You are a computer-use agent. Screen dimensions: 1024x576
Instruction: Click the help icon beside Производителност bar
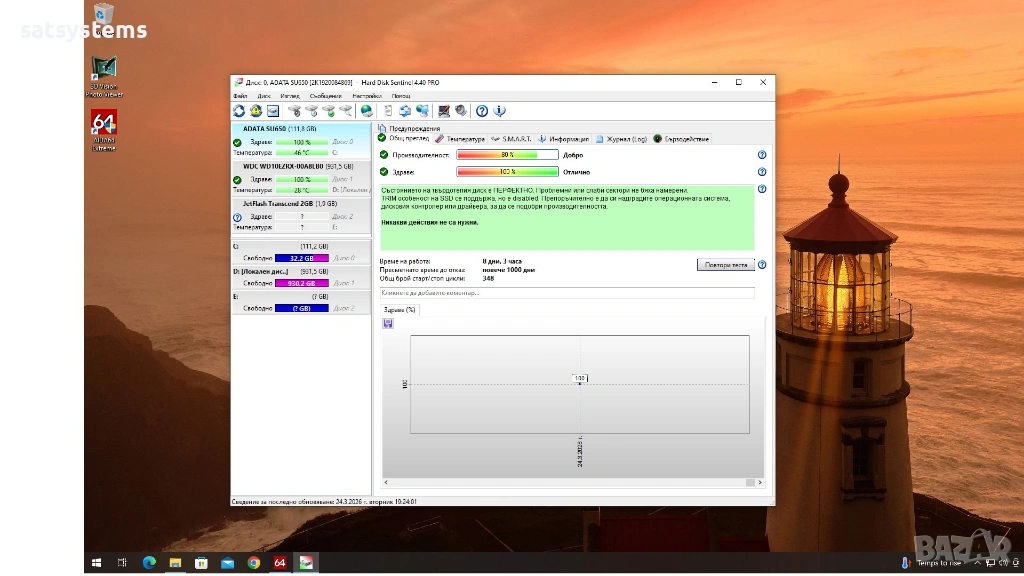coord(762,155)
